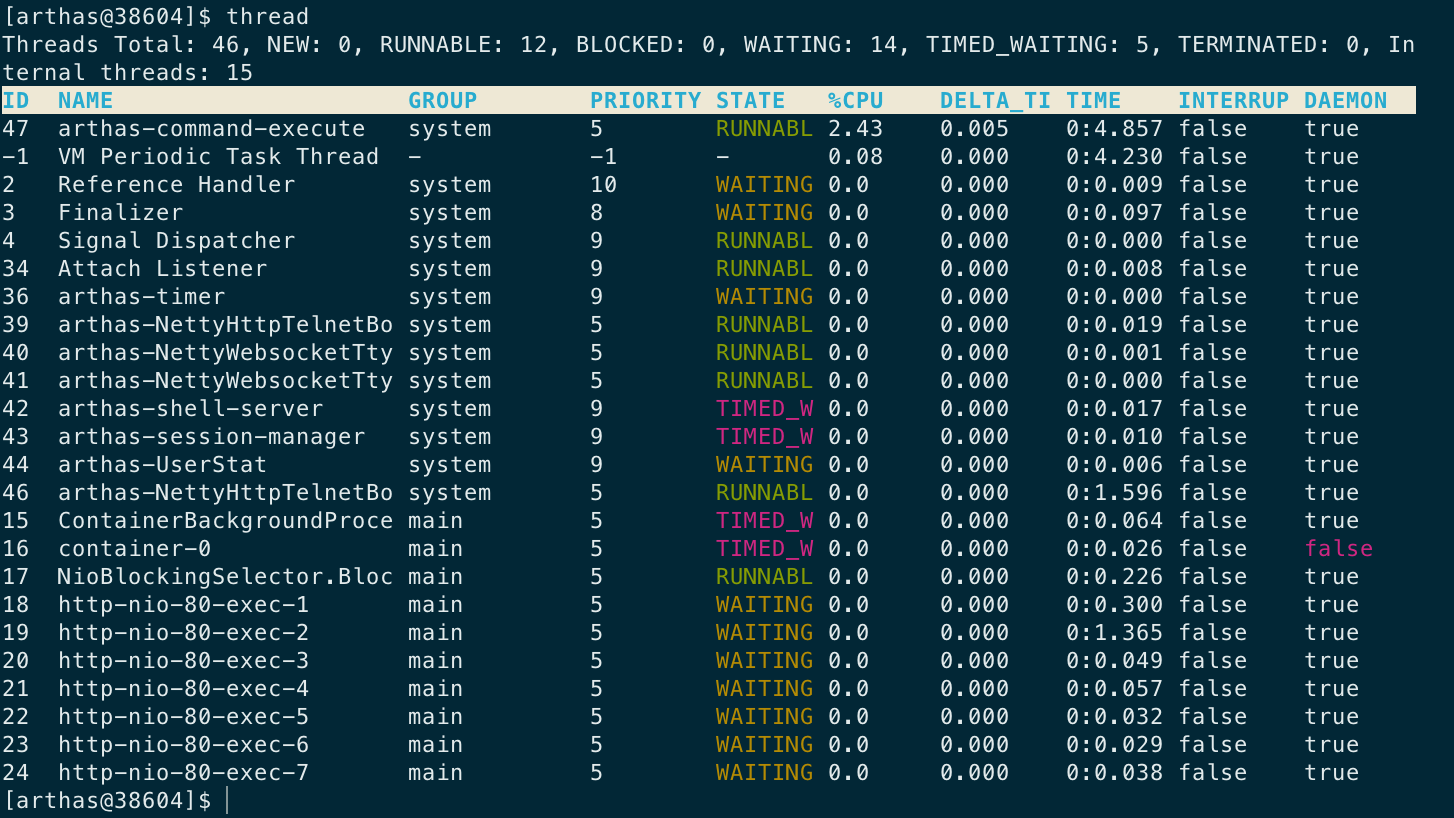Select the http-nio-80-exec-7 thread name
Screen dimensions: 1454x818
(x=184, y=773)
